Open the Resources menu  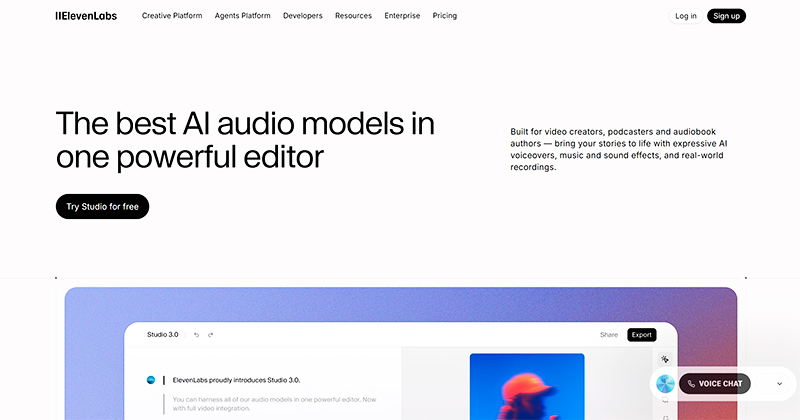click(x=353, y=16)
